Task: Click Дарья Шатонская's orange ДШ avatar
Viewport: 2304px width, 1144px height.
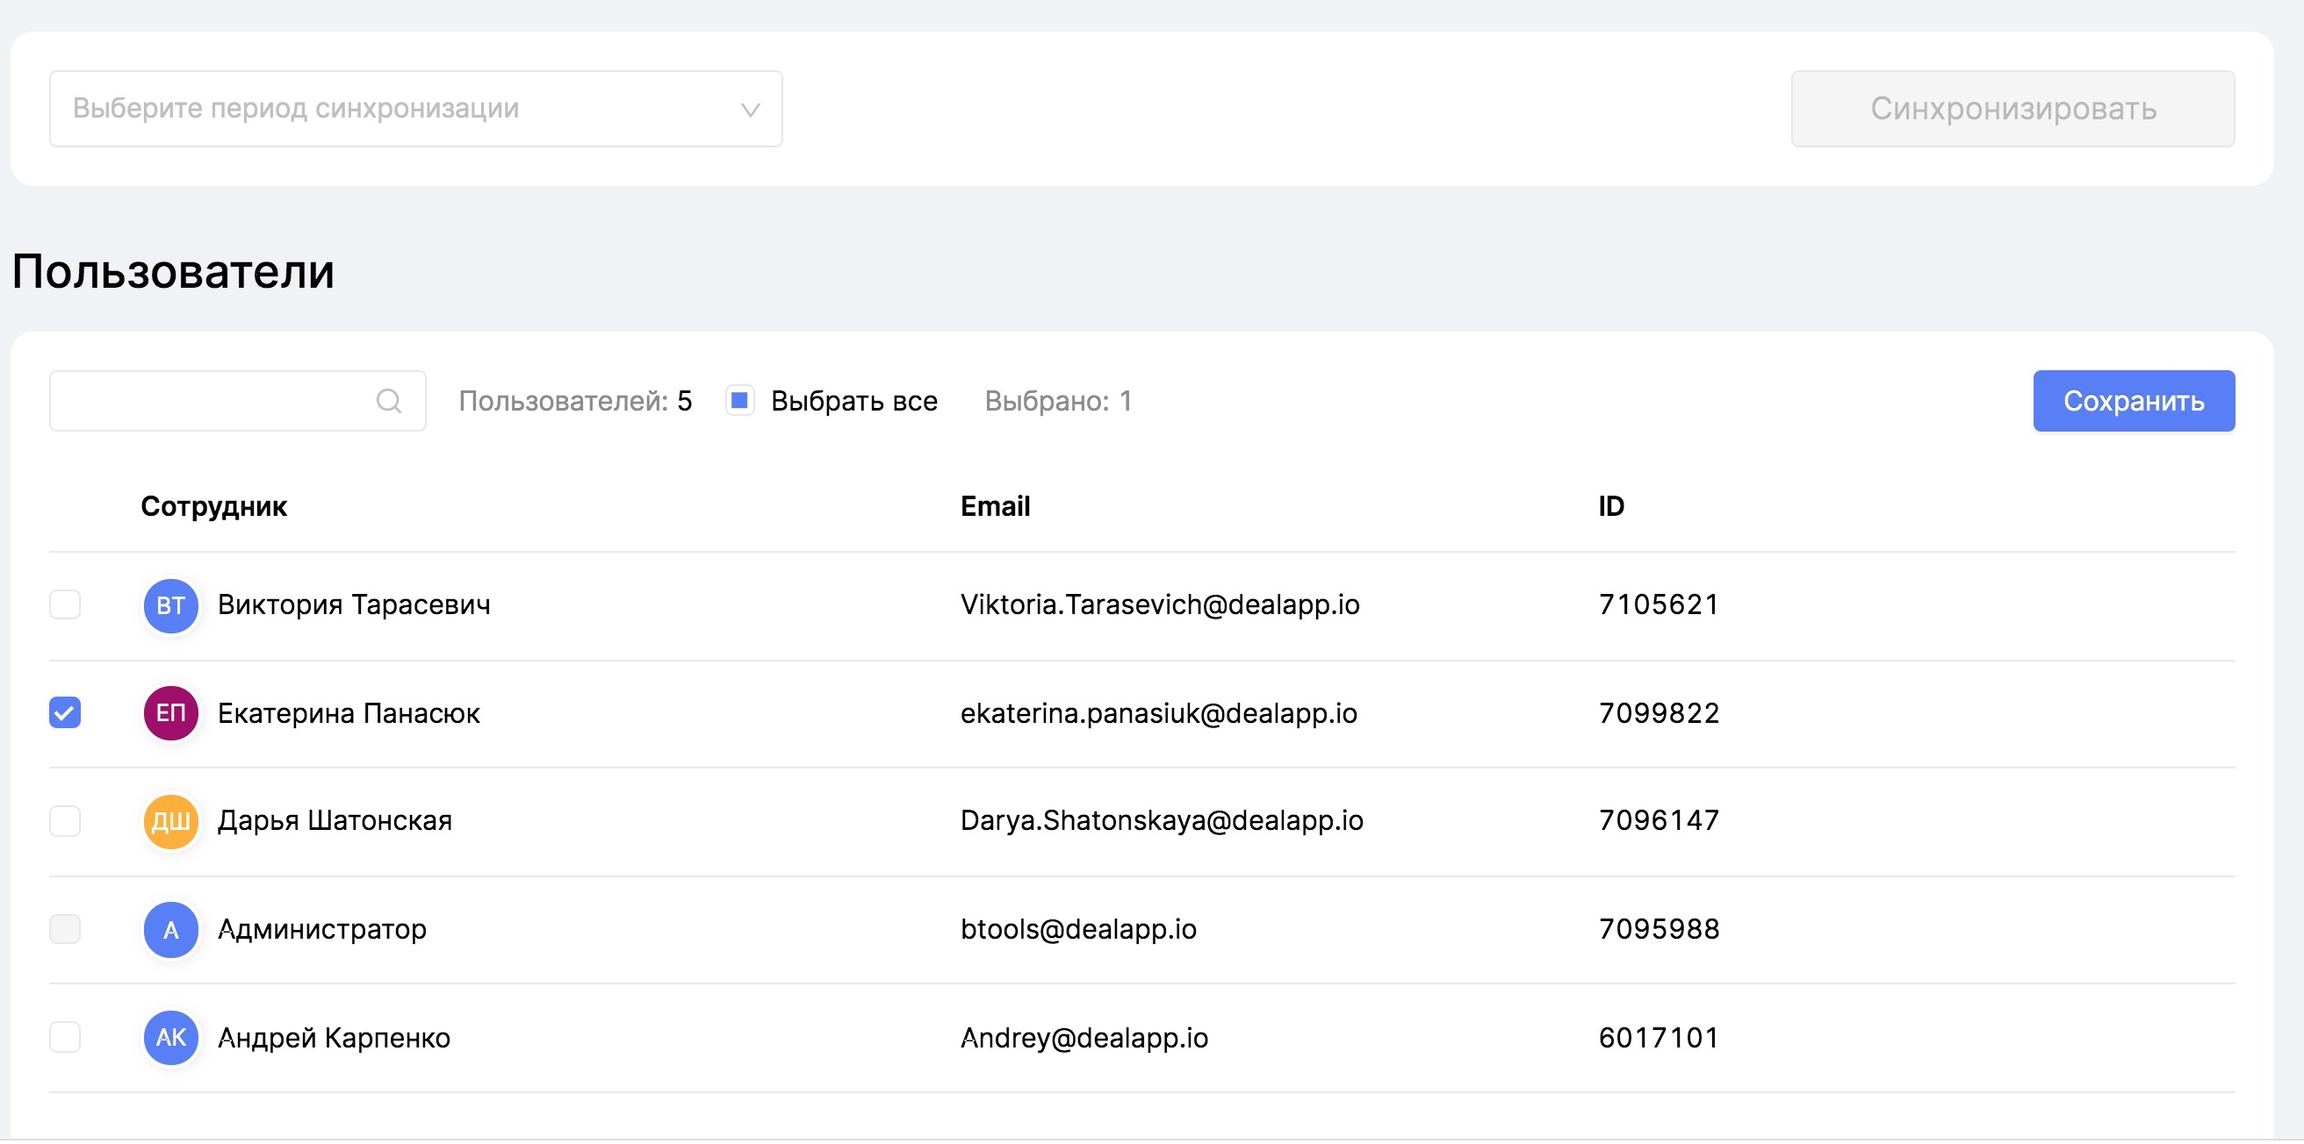Action: (171, 821)
